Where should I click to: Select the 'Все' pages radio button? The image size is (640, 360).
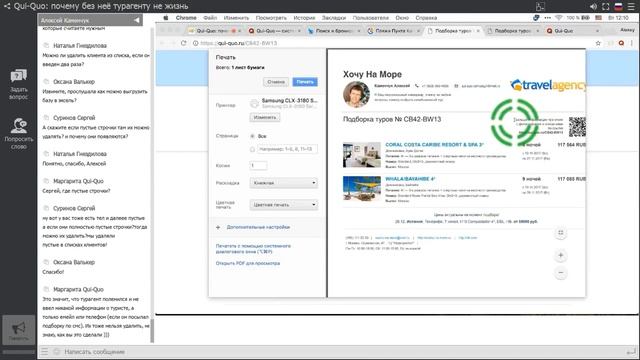click(252, 136)
